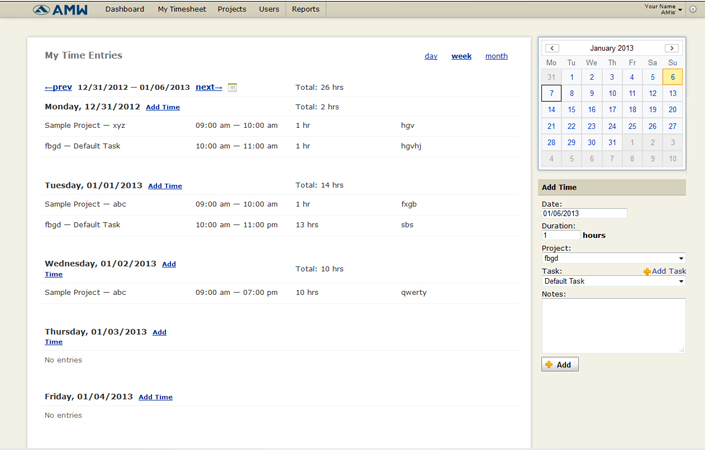The height and width of the screenshot is (450, 705).
Task: Select January 6 in the calendar
Action: coord(673,77)
